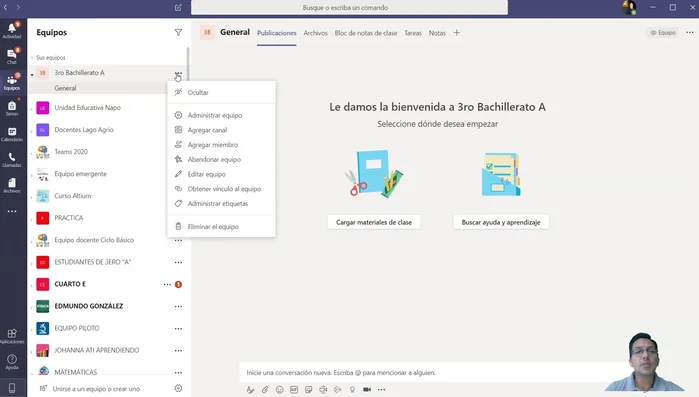Switch to the Archivos tab
Screen dimensions: 699x397
316,33
